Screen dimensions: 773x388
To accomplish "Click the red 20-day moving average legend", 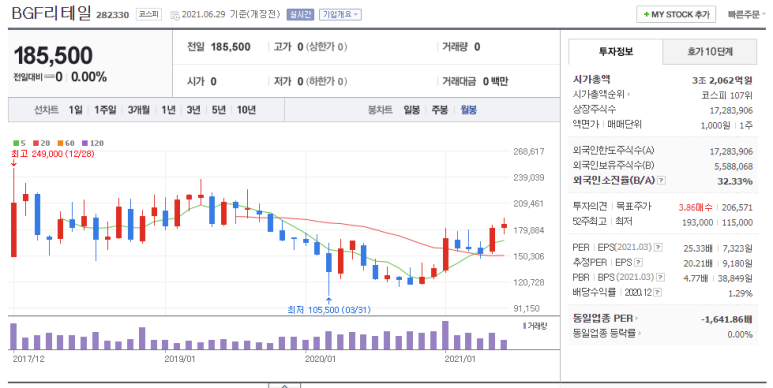I will click(x=42, y=143).
